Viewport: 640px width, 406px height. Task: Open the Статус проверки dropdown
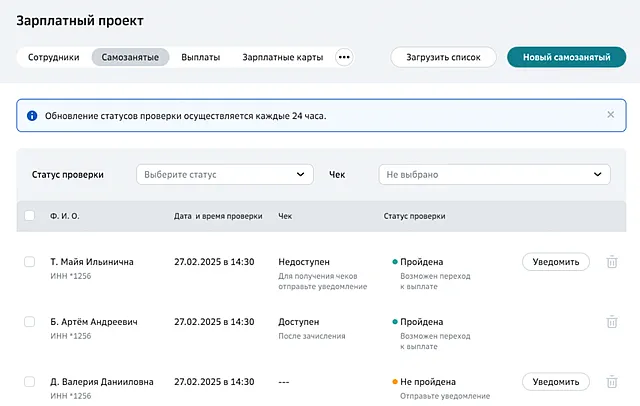pyautogui.click(x=225, y=175)
